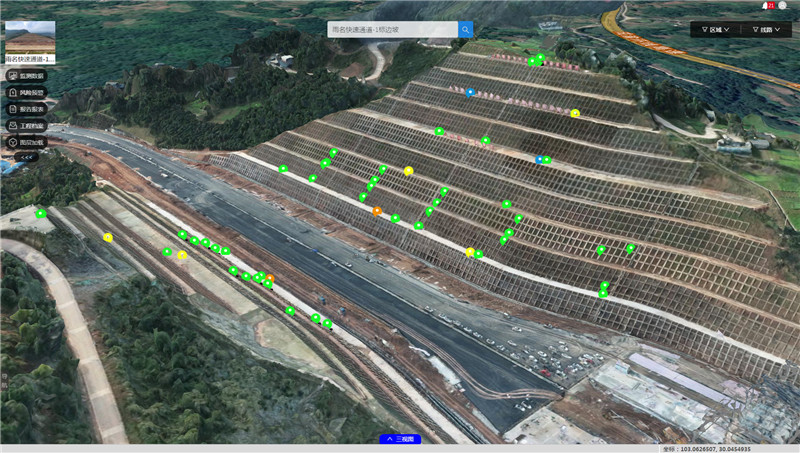Open 工程档案 project archive panel
800x453 pixels.
pos(27,126)
